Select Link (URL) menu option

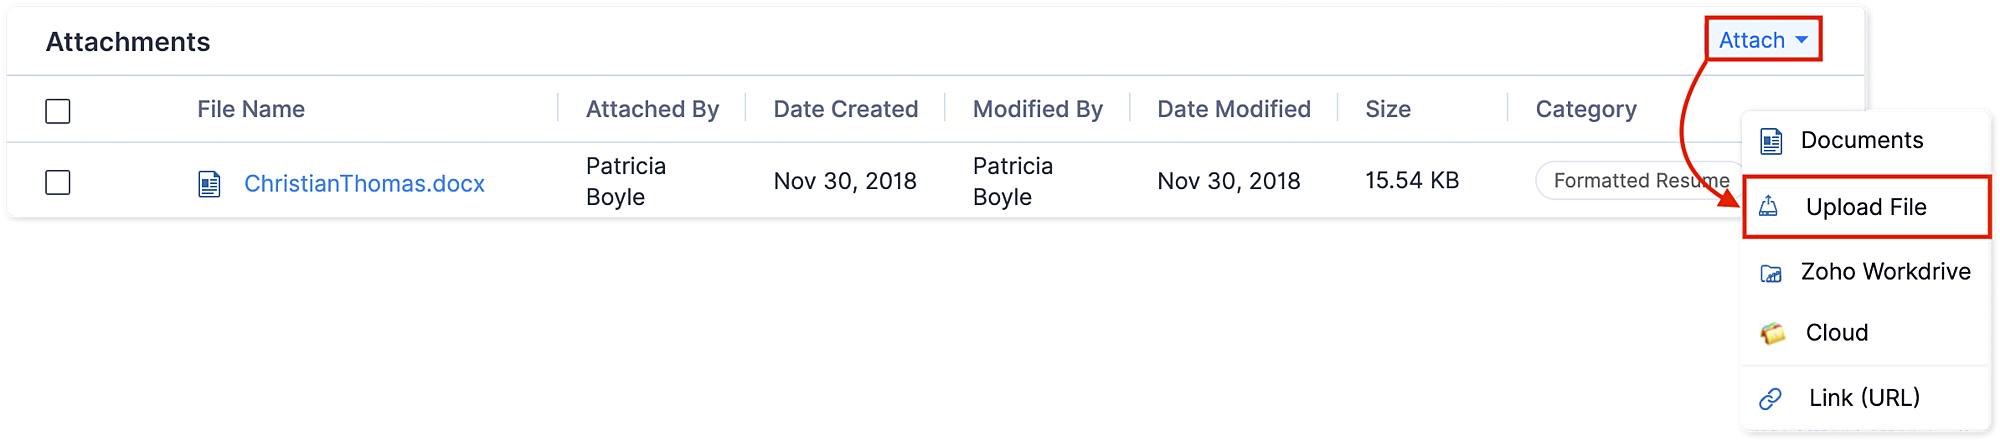coord(1864,397)
